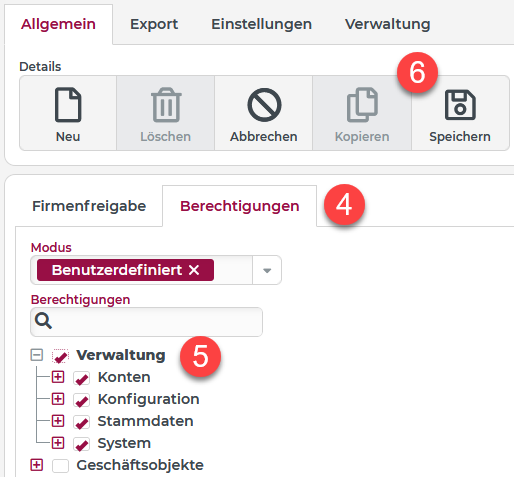Check the Geschäftsobjekte checkbox
Viewport: 514px width, 477px height.
point(60,466)
